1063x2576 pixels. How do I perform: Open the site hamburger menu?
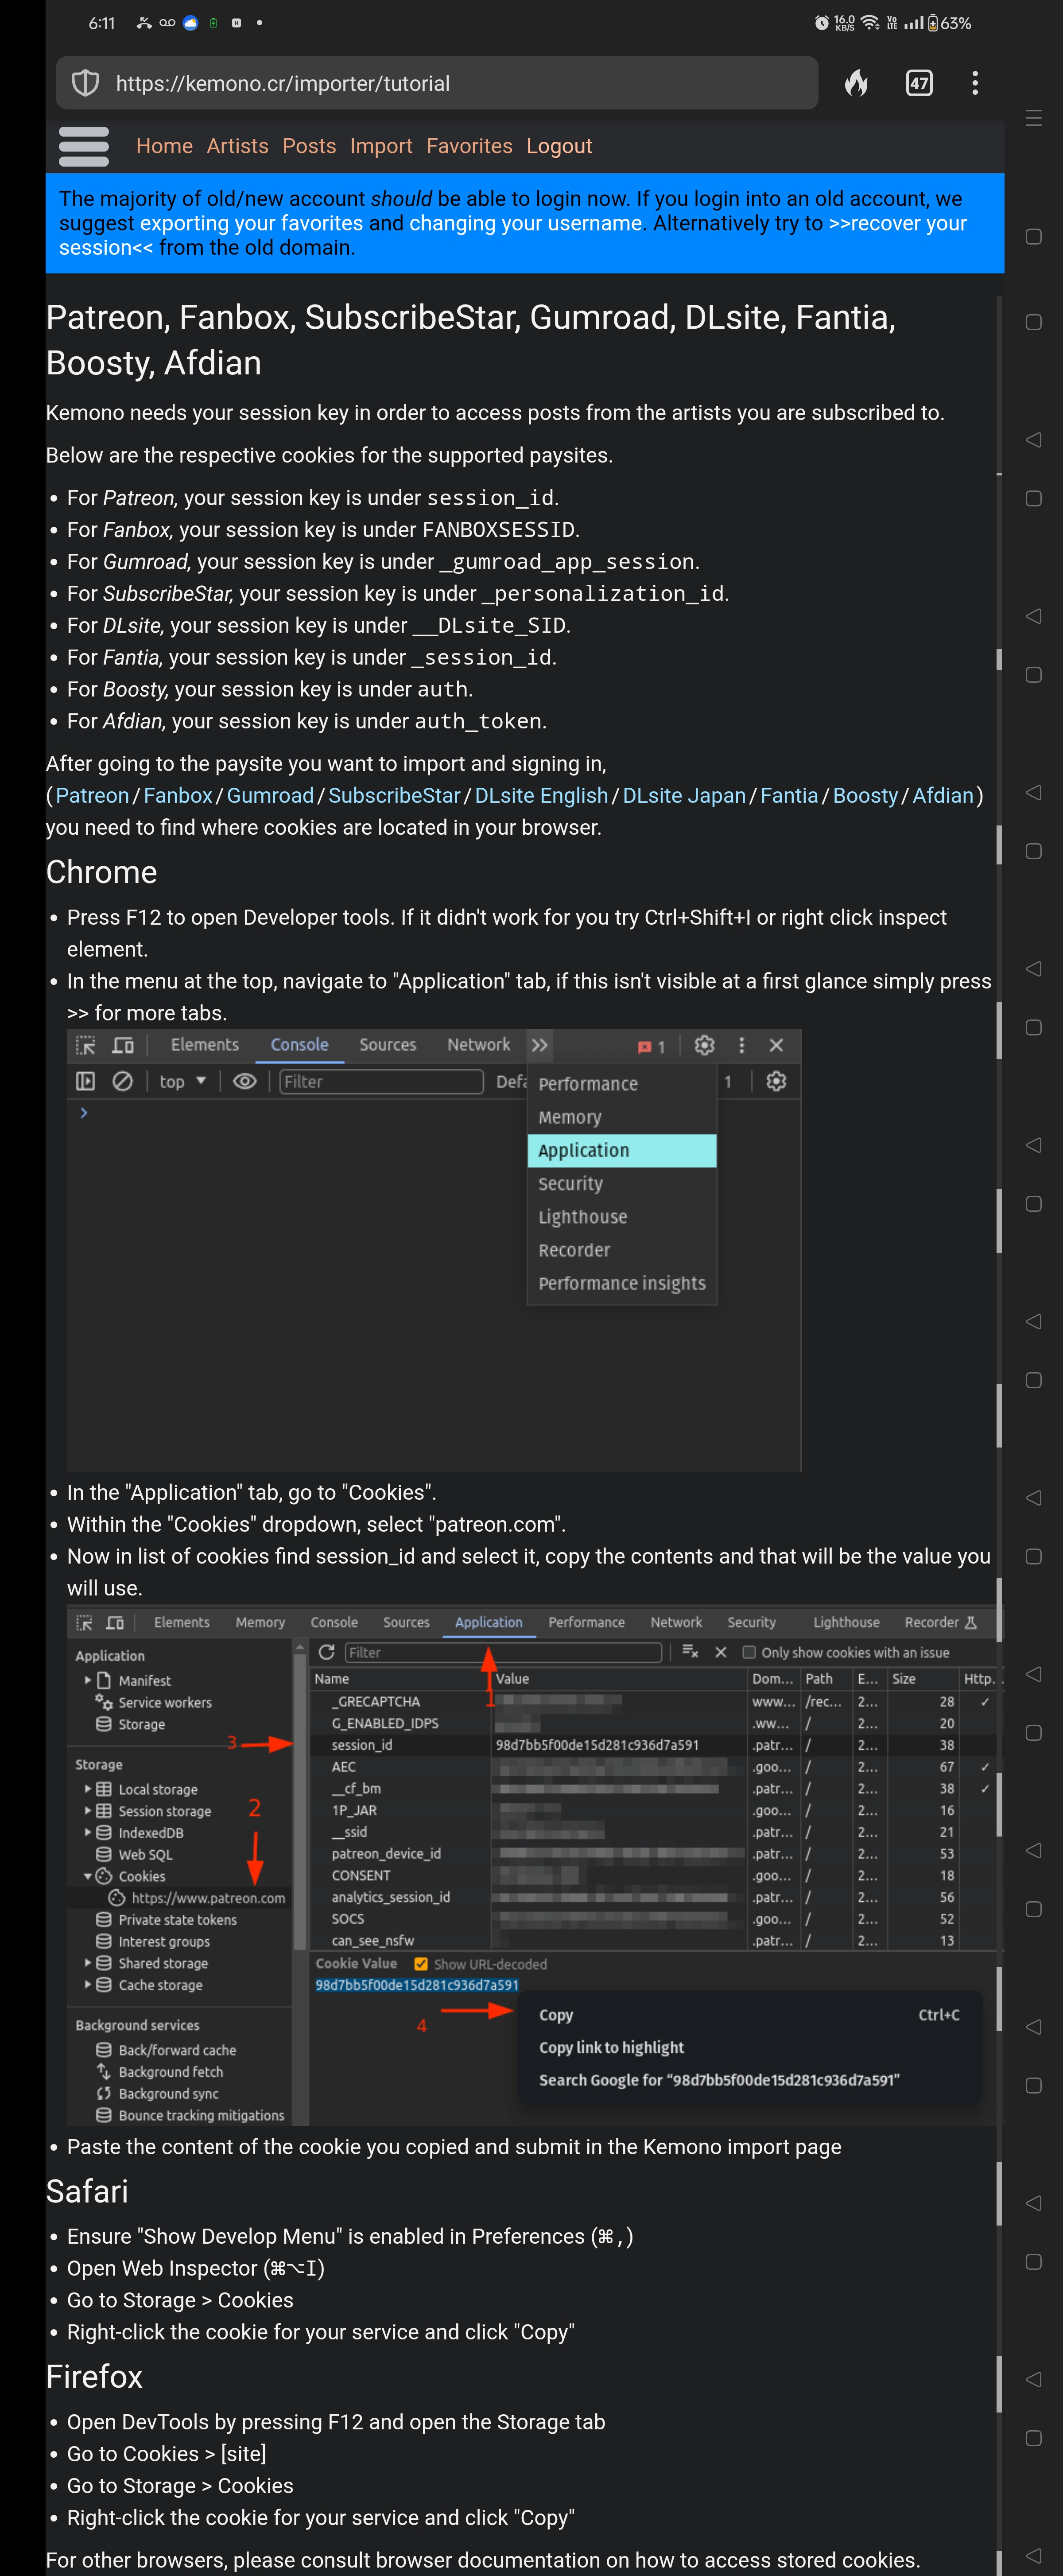(84, 146)
